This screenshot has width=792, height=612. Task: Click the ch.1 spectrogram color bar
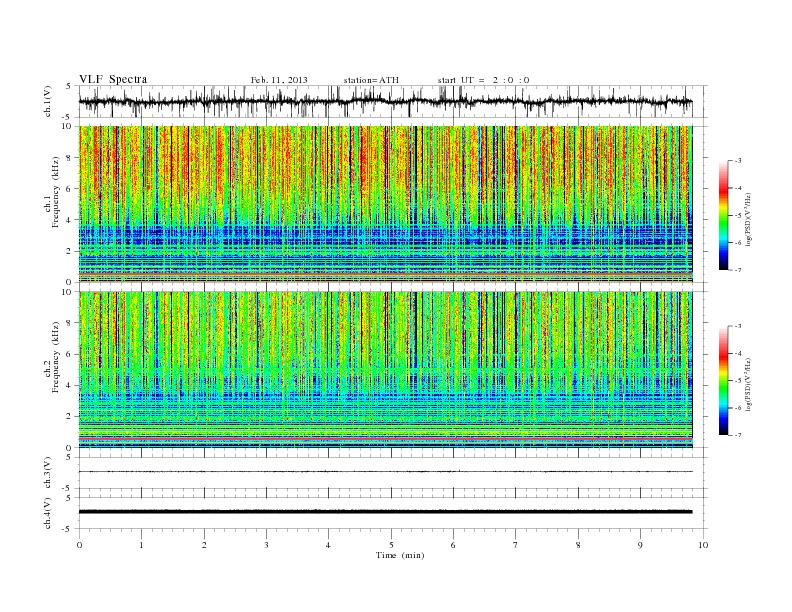pyautogui.click(x=723, y=215)
